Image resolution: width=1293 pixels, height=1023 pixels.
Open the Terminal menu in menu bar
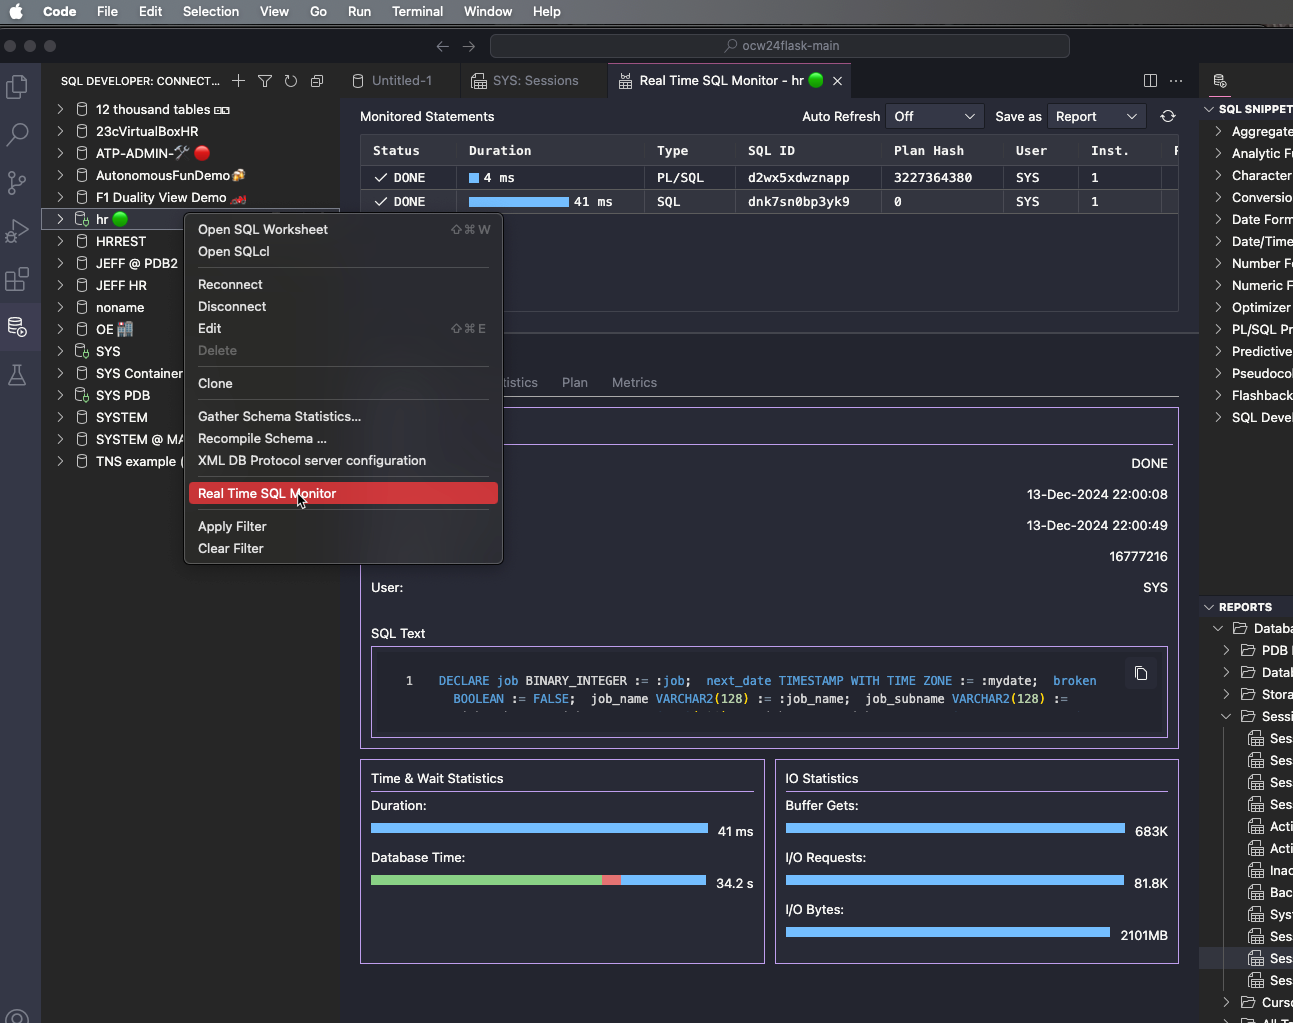pos(417,11)
